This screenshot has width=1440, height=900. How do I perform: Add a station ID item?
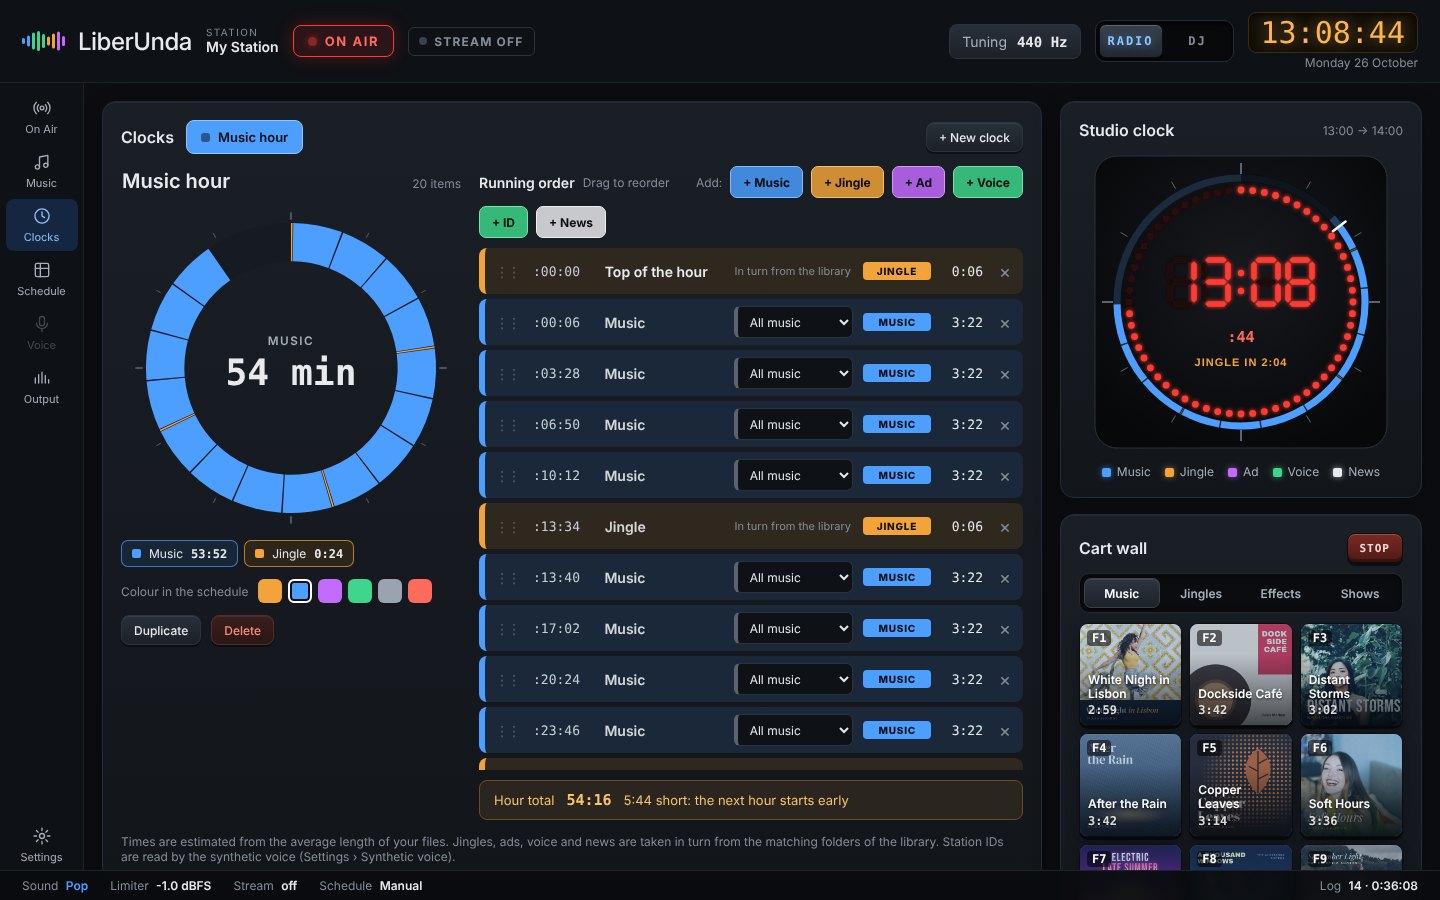(x=503, y=222)
